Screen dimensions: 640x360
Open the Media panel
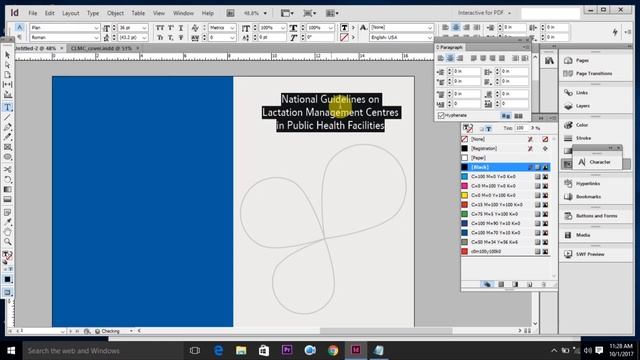click(582, 235)
